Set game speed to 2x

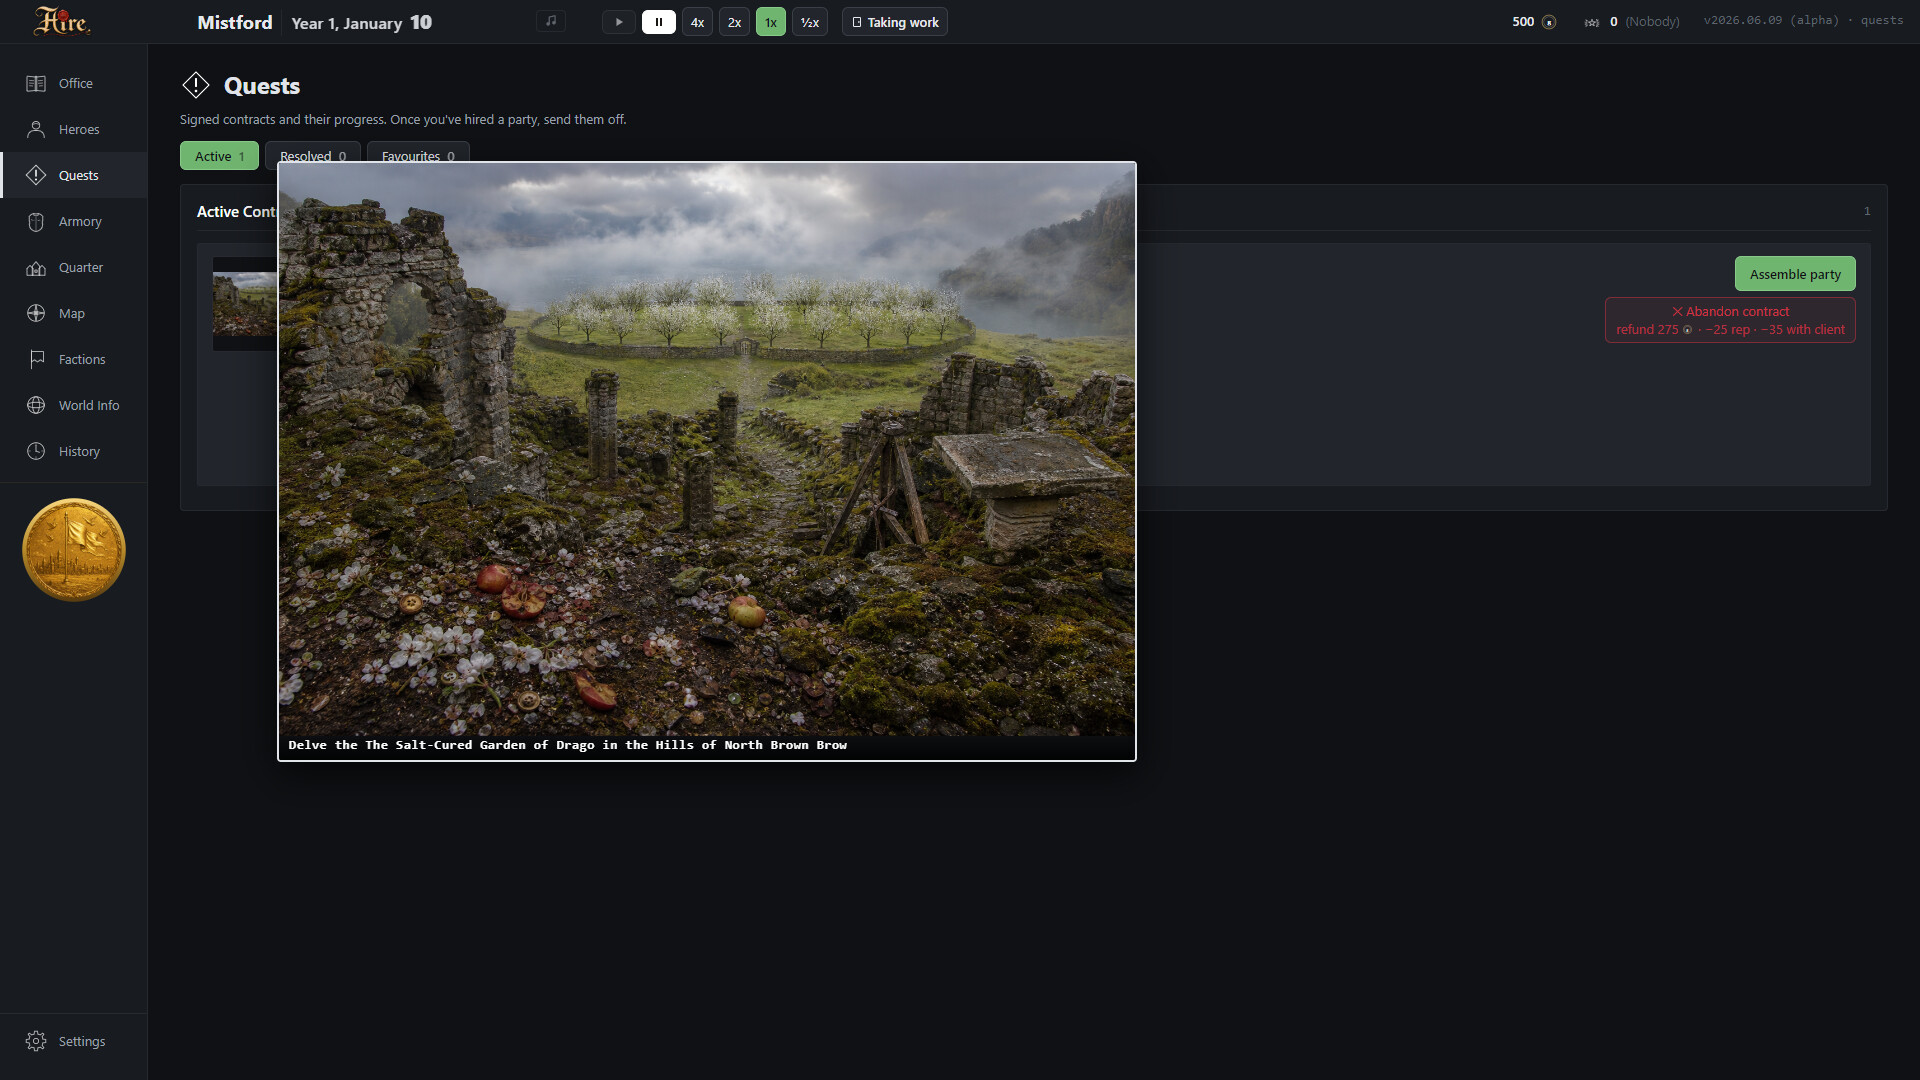tap(735, 22)
